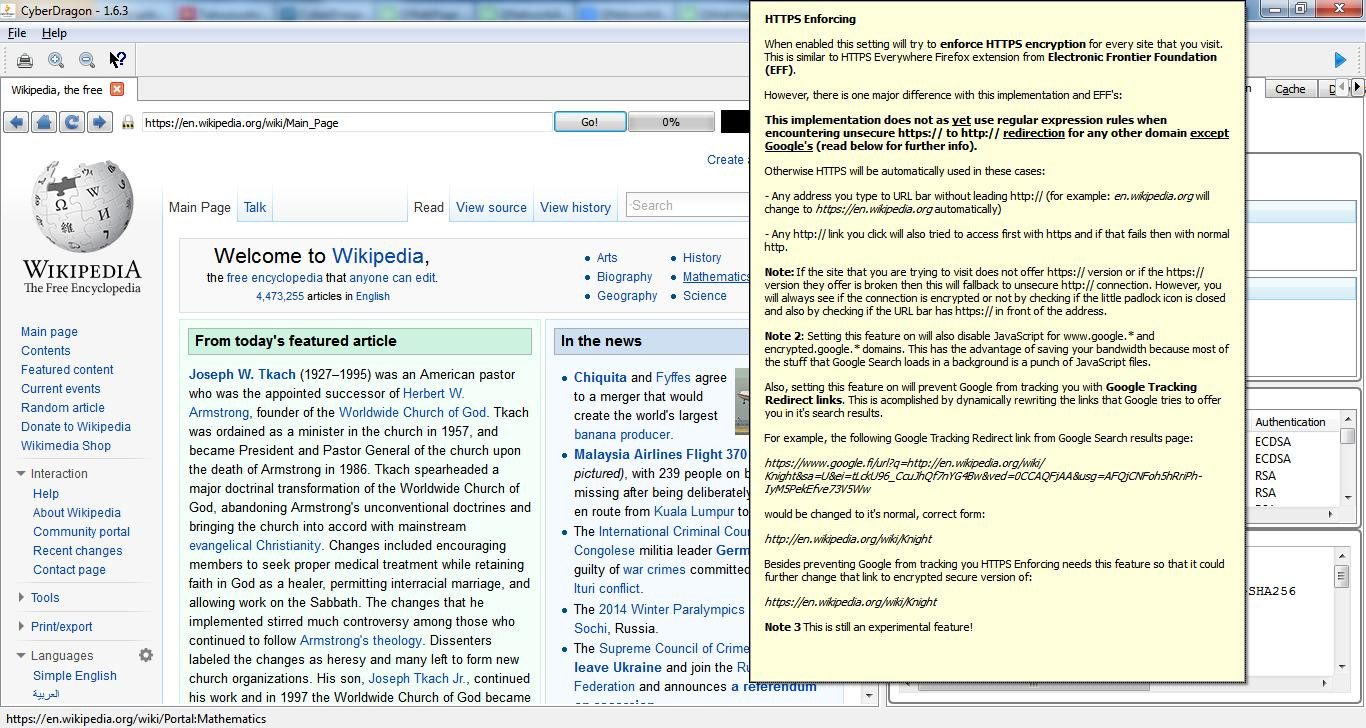Open the About Wikipedia link
Image resolution: width=1366 pixels, height=728 pixels.
pyautogui.click(x=77, y=512)
